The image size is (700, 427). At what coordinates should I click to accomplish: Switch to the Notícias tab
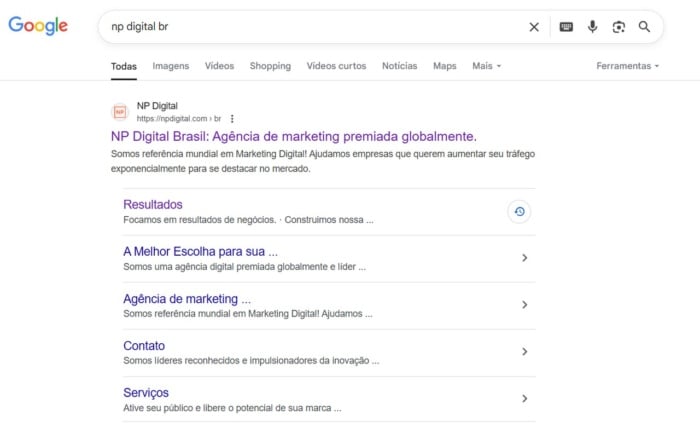pos(400,66)
